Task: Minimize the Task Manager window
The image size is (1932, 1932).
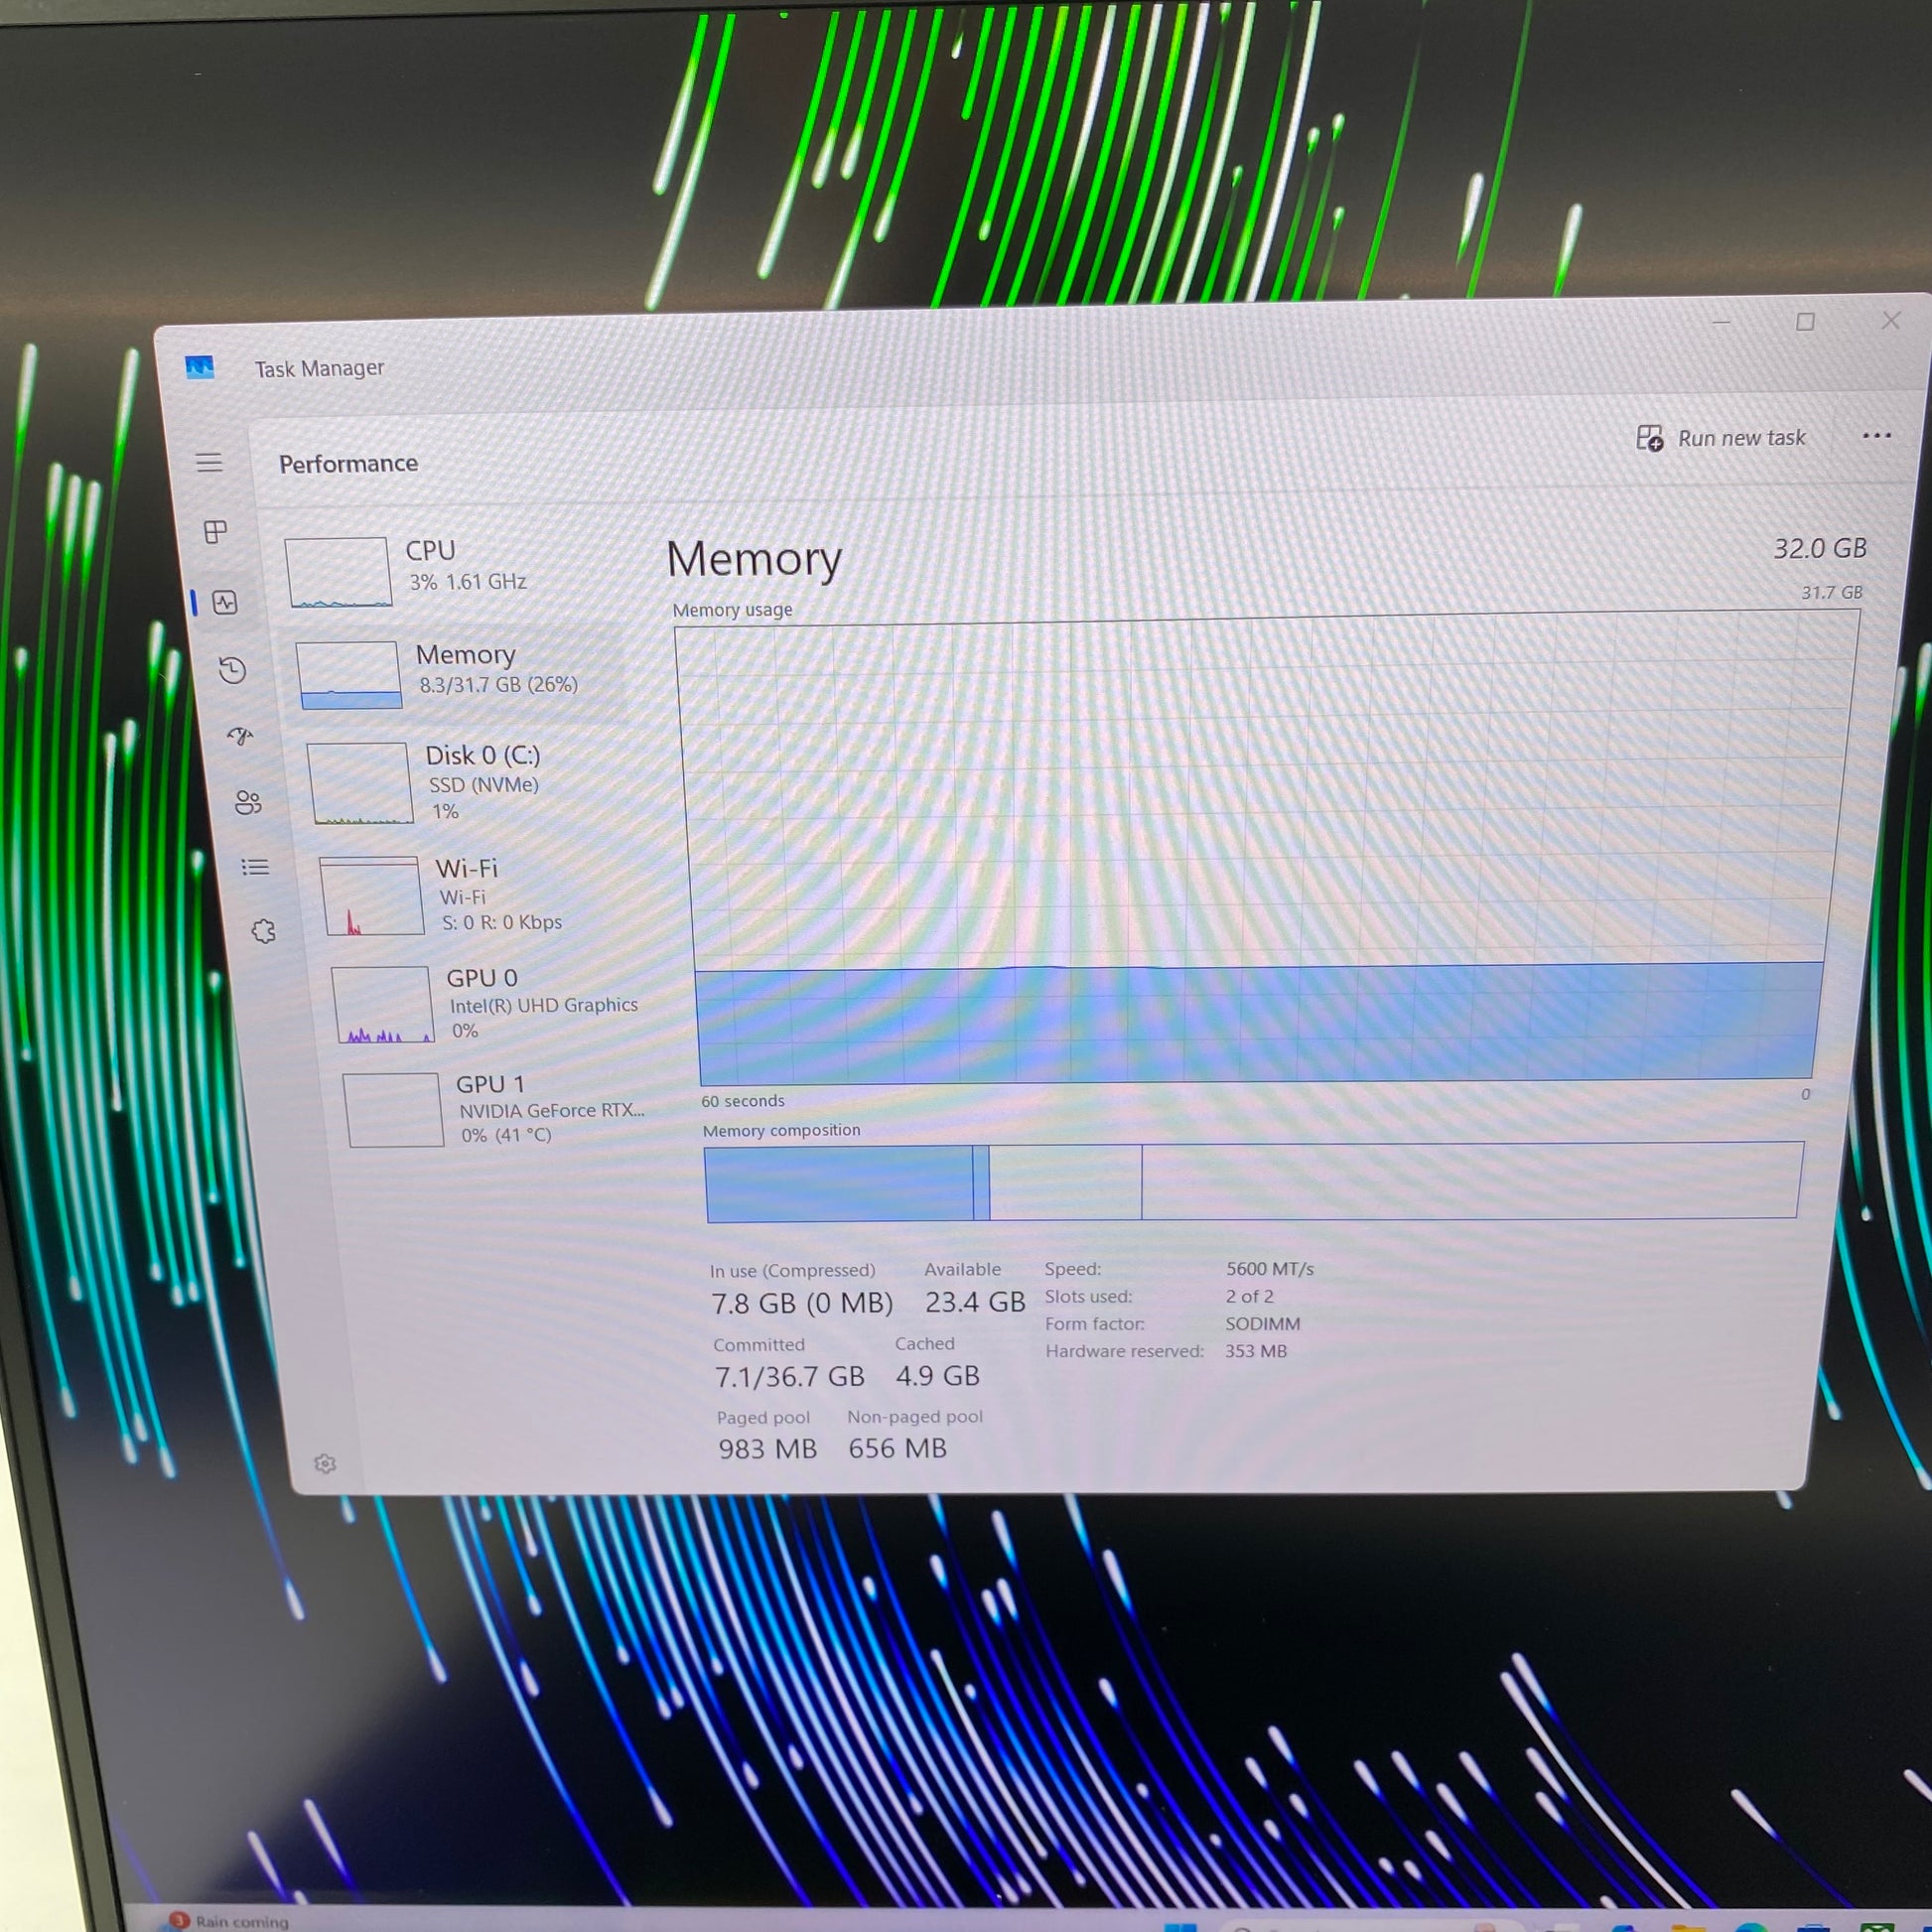Action: point(1721,323)
